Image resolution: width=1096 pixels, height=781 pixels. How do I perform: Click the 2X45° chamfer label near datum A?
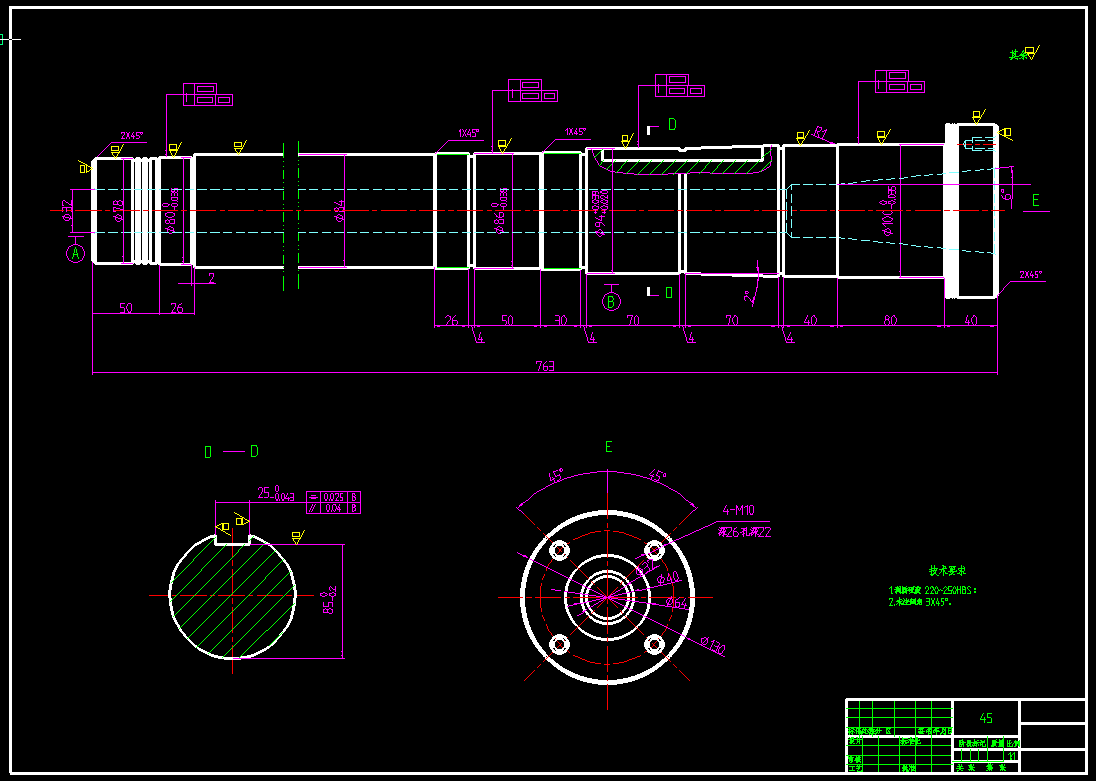[132, 136]
